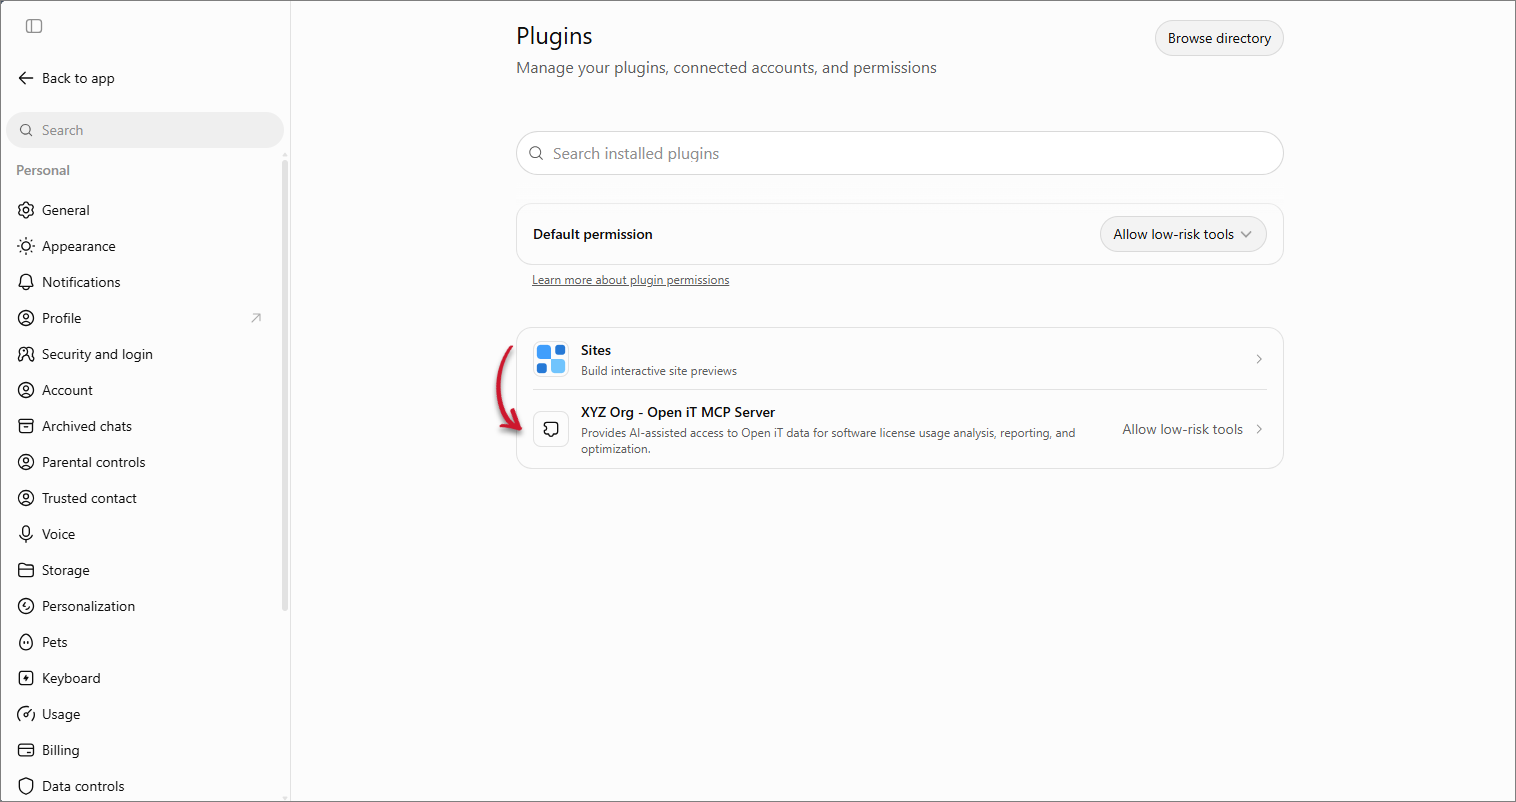Open the Trusted contact section
Viewport: 1516px width, 802px height.
(145, 498)
